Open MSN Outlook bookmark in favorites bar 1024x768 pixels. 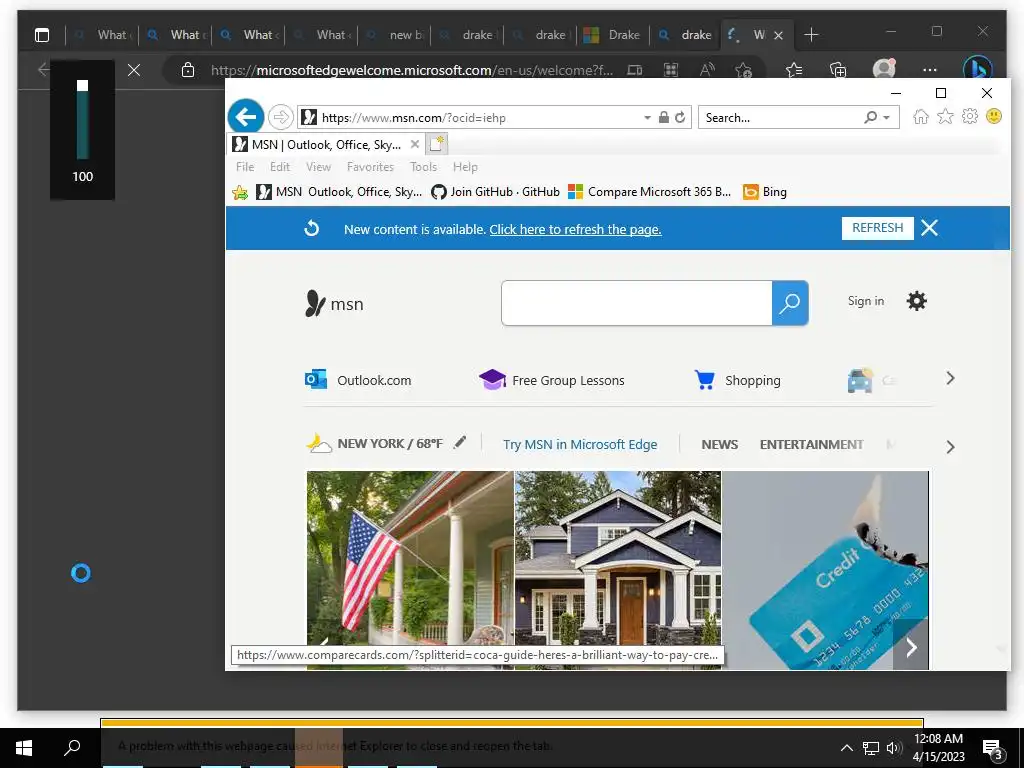pyautogui.click(x=339, y=192)
